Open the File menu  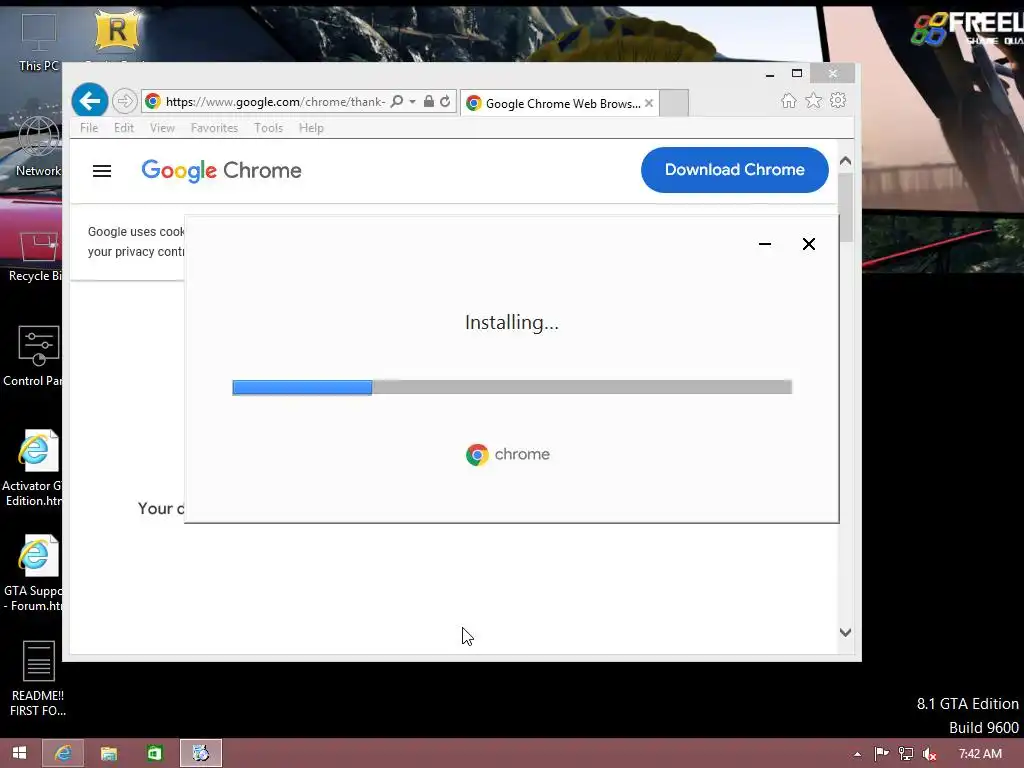pyautogui.click(x=89, y=128)
